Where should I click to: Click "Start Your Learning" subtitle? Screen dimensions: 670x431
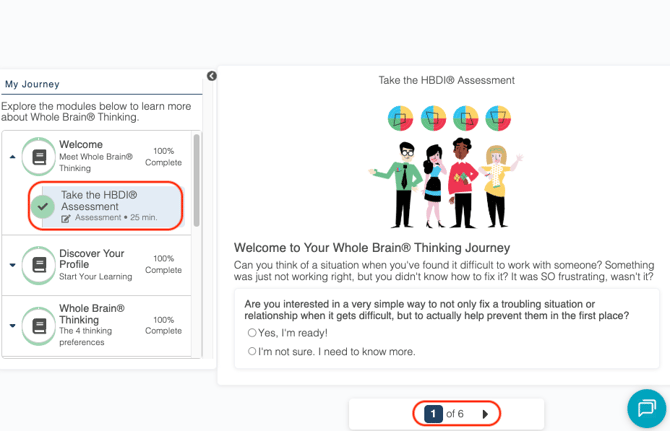(x=96, y=277)
